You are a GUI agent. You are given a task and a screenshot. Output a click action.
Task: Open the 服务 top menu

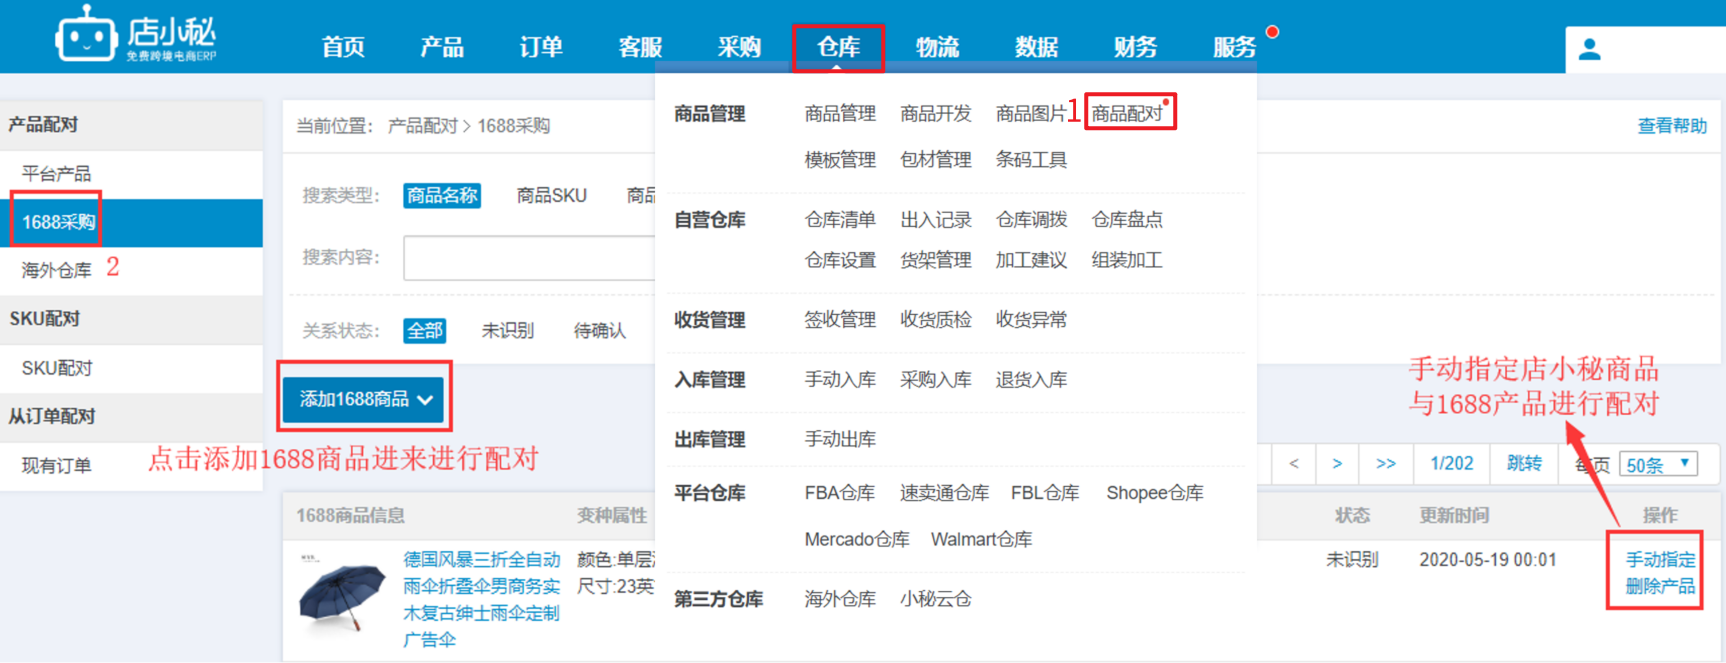1234,47
